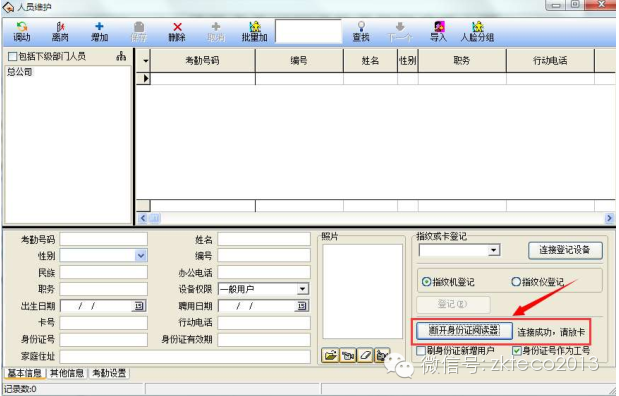Click the app icon in title bar
This screenshot has height=396, width=619.
pyautogui.click(x=8, y=7)
